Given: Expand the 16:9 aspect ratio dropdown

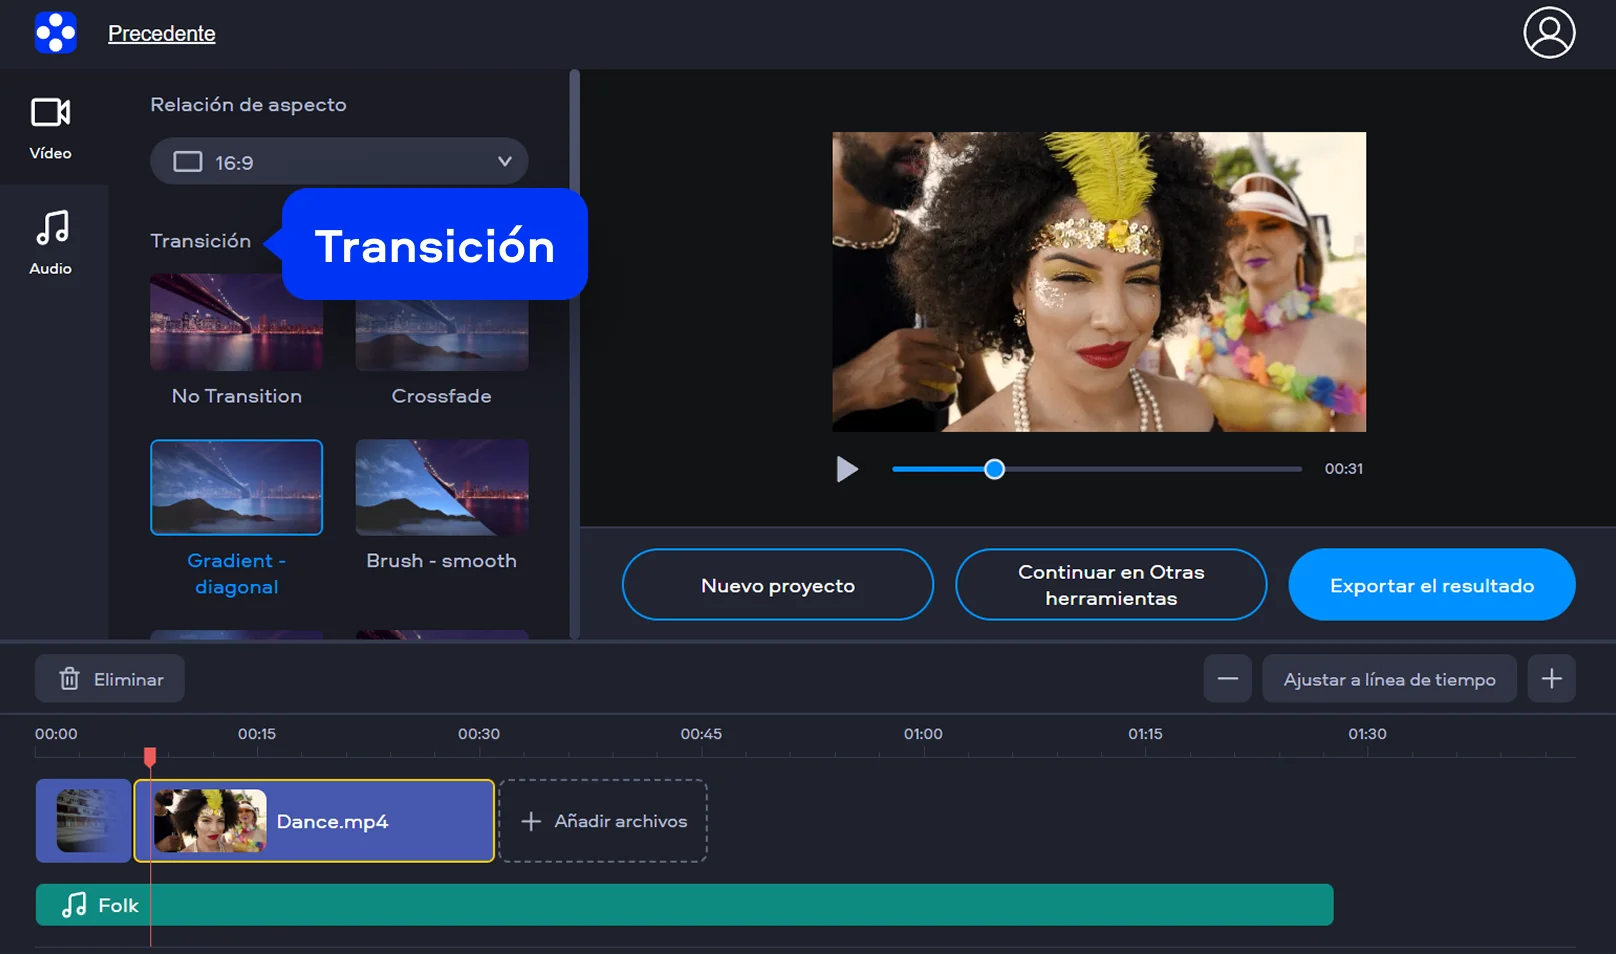Looking at the screenshot, I should pyautogui.click(x=339, y=162).
